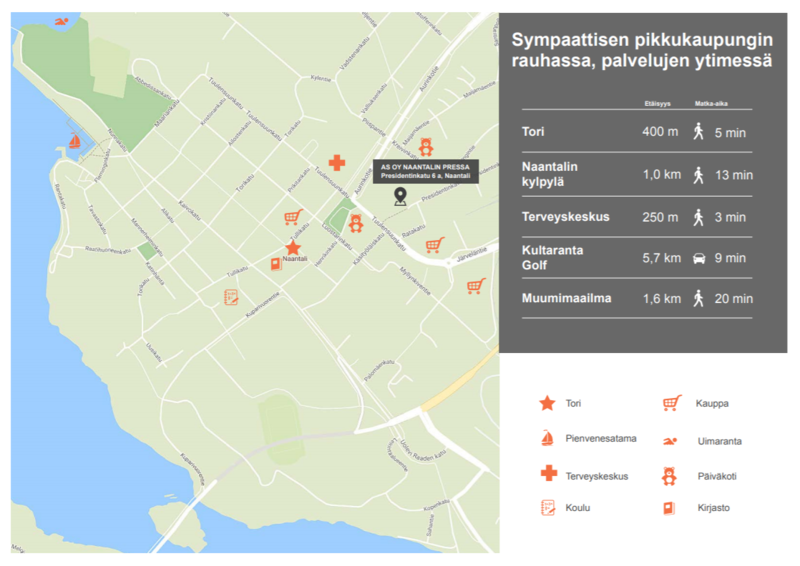Click the Terveyskeskus row in distance table
Viewport: 800px width, 566px height.
coord(636,216)
